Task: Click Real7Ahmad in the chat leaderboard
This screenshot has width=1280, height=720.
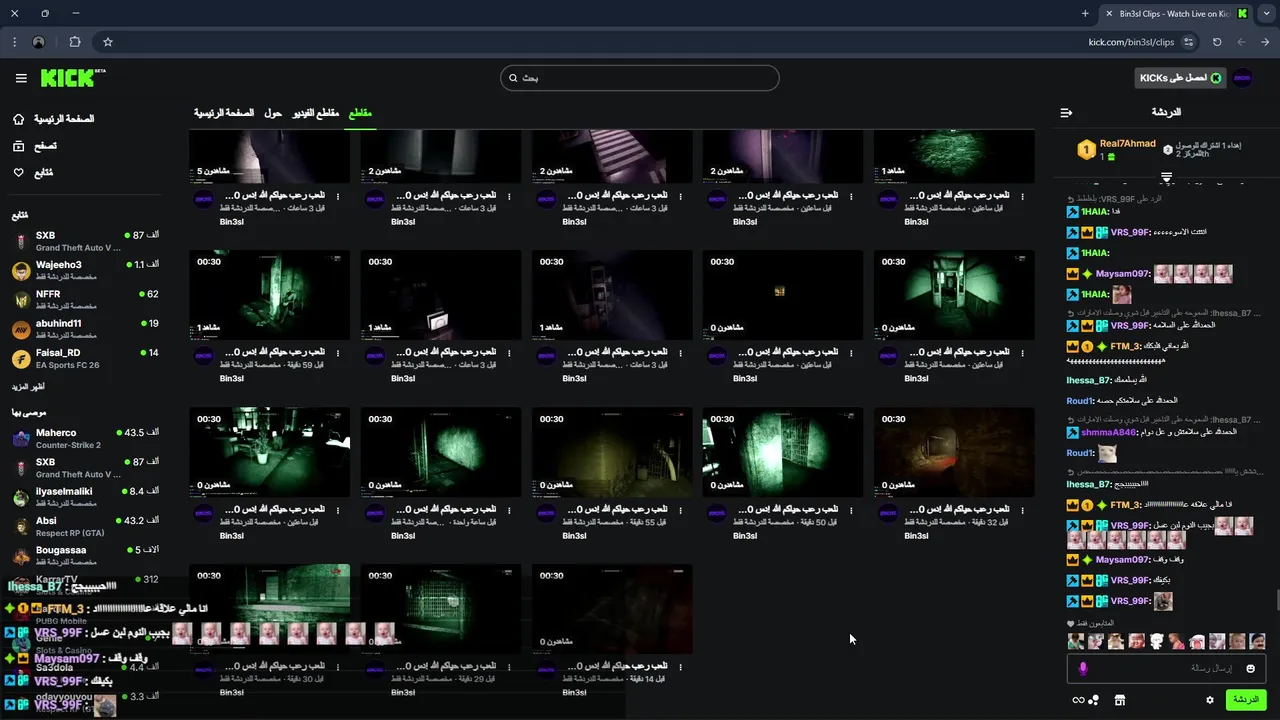Action: tap(1128, 144)
